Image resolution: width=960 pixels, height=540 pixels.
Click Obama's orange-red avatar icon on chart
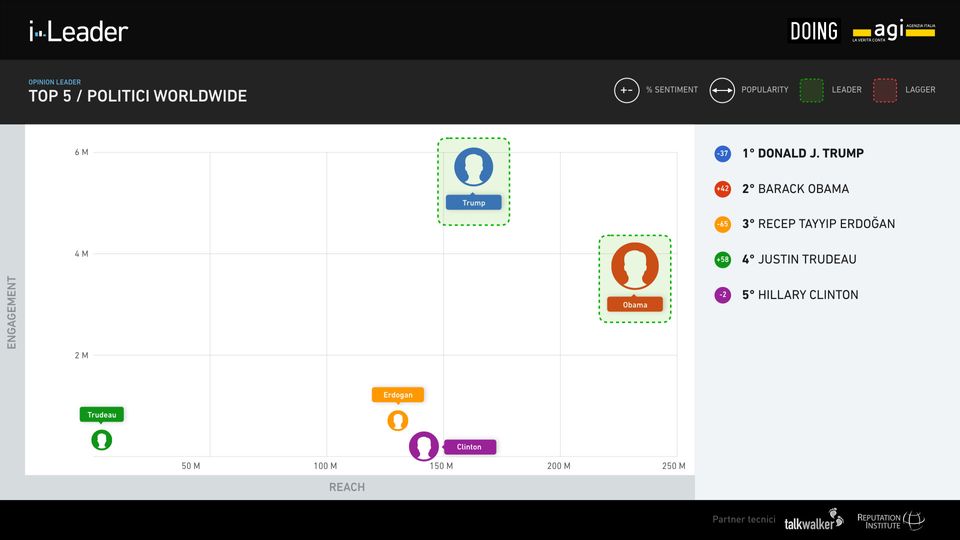[x=635, y=266]
